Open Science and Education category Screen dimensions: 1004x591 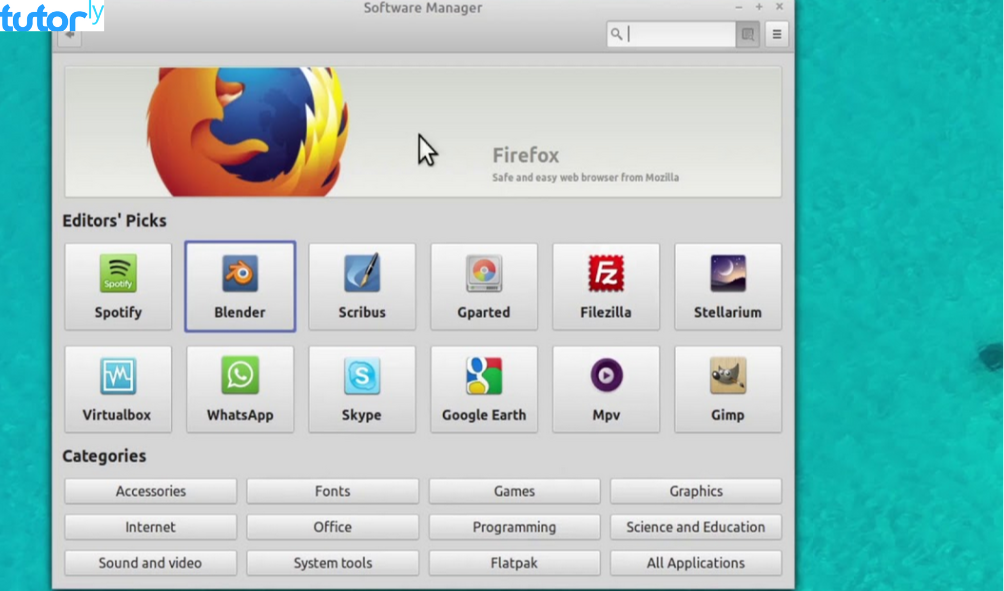696,527
